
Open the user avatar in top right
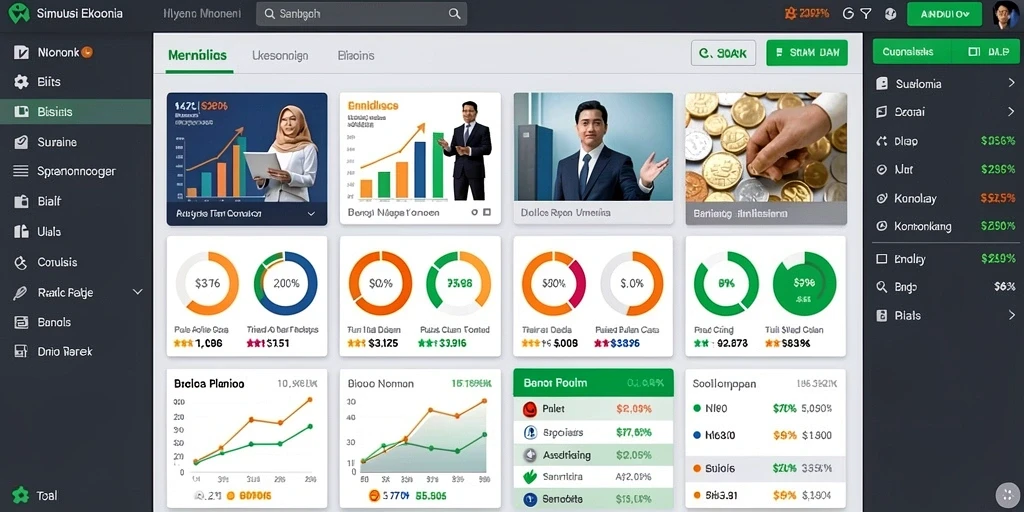(1006, 14)
